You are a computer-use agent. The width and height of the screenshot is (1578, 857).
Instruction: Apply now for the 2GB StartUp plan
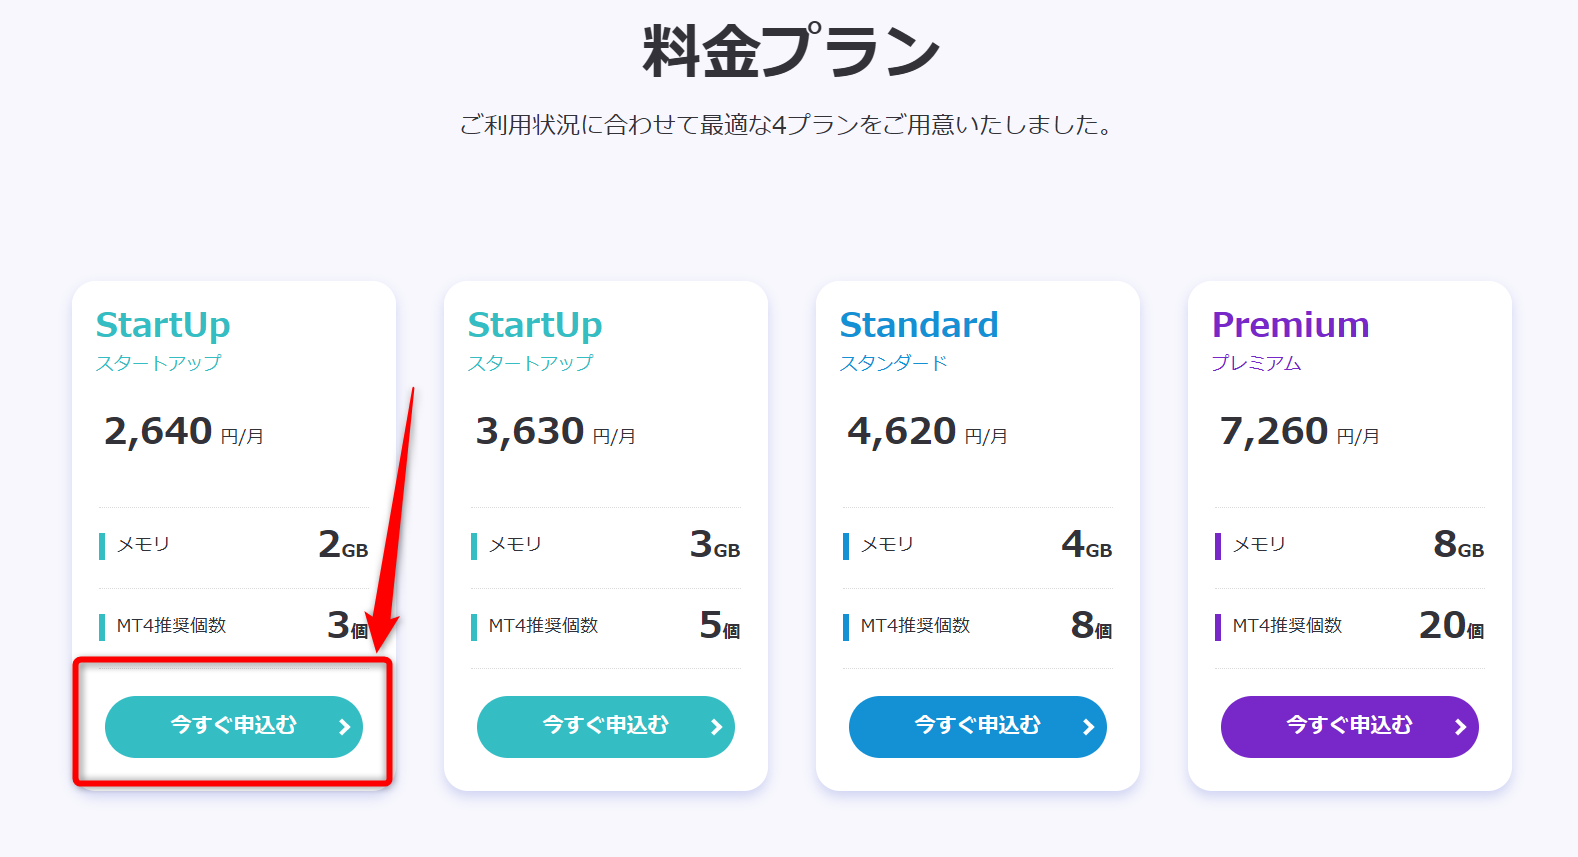coord(233,726)
